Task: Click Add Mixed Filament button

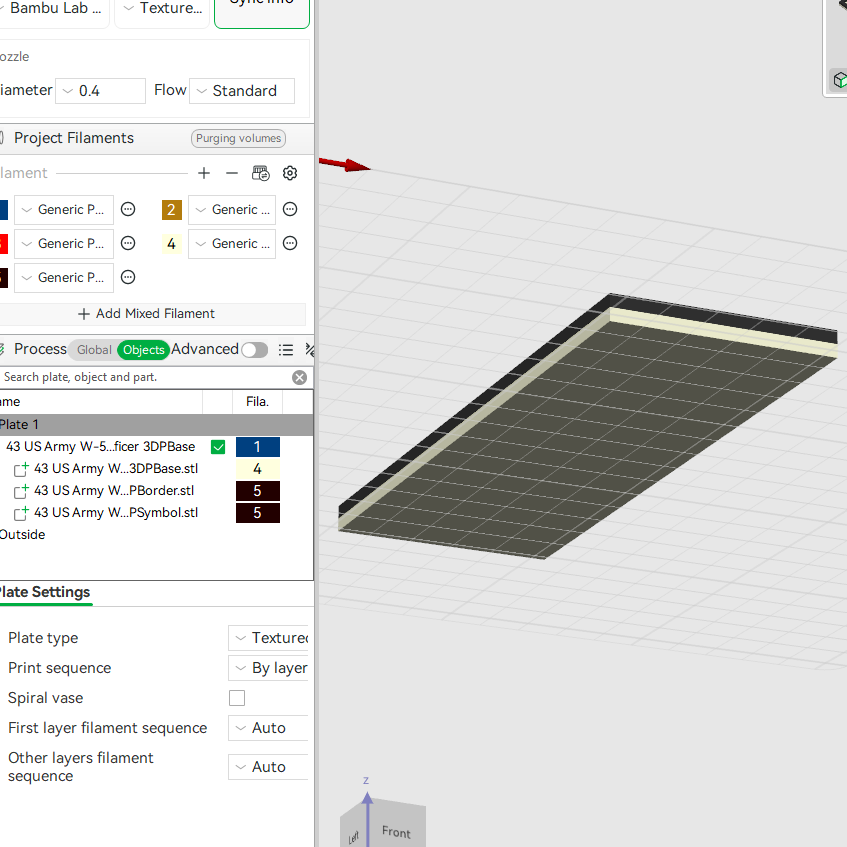Action: (146, 314)
